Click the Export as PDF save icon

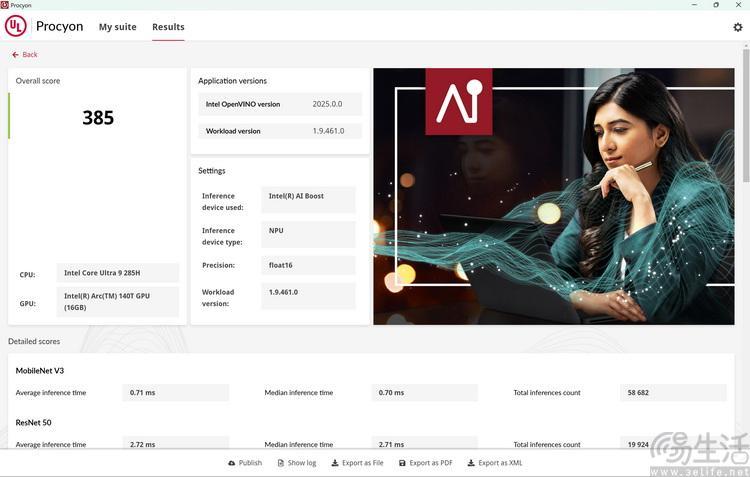point(402,463)
